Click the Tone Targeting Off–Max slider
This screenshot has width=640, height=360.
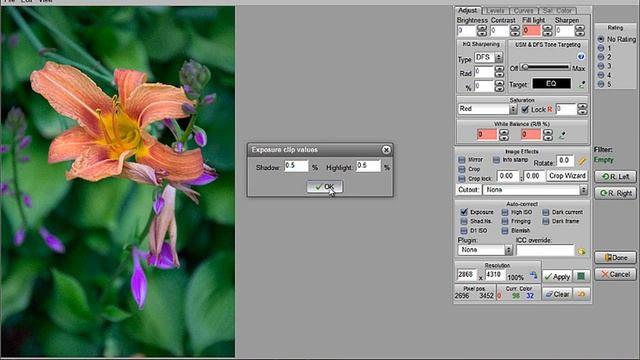[545, 67]
